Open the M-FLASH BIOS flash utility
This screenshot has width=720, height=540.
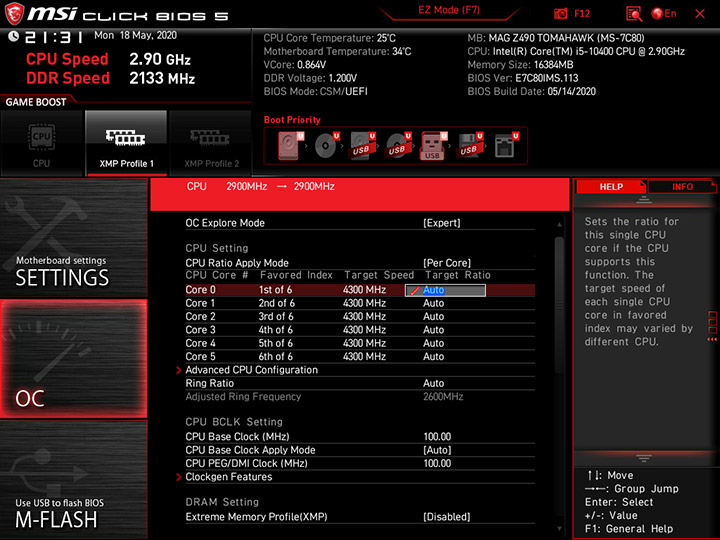(x=73, y=479)
